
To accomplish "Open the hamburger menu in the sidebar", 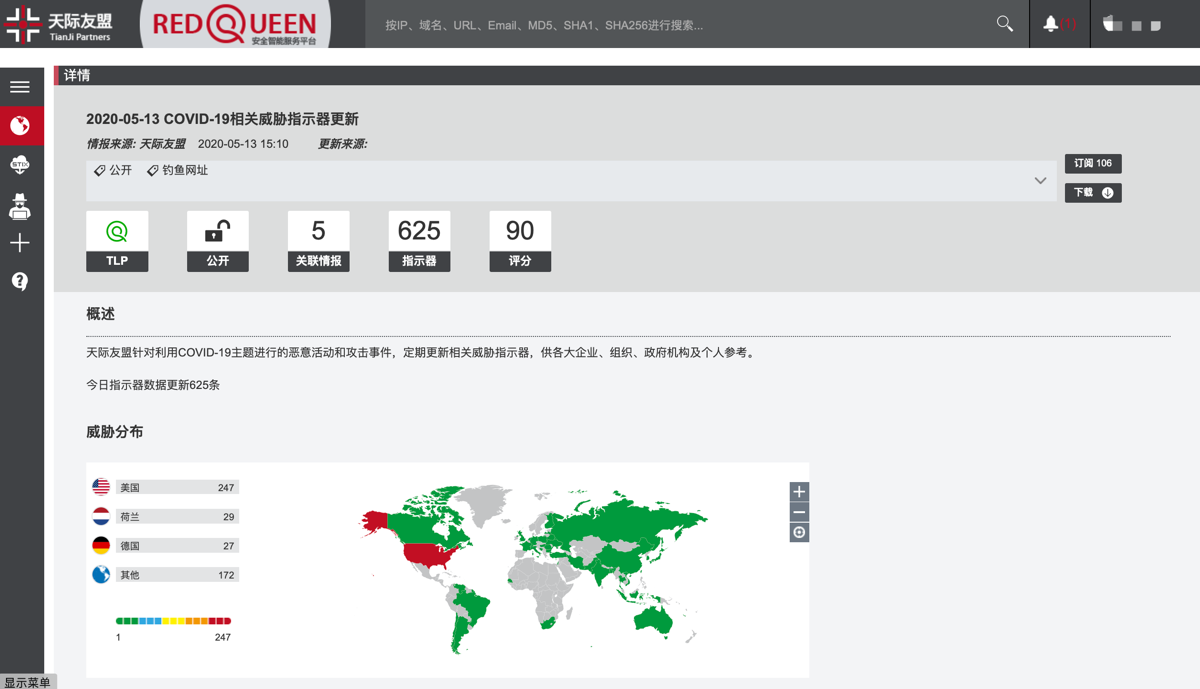I will click(x=20, y=87).
